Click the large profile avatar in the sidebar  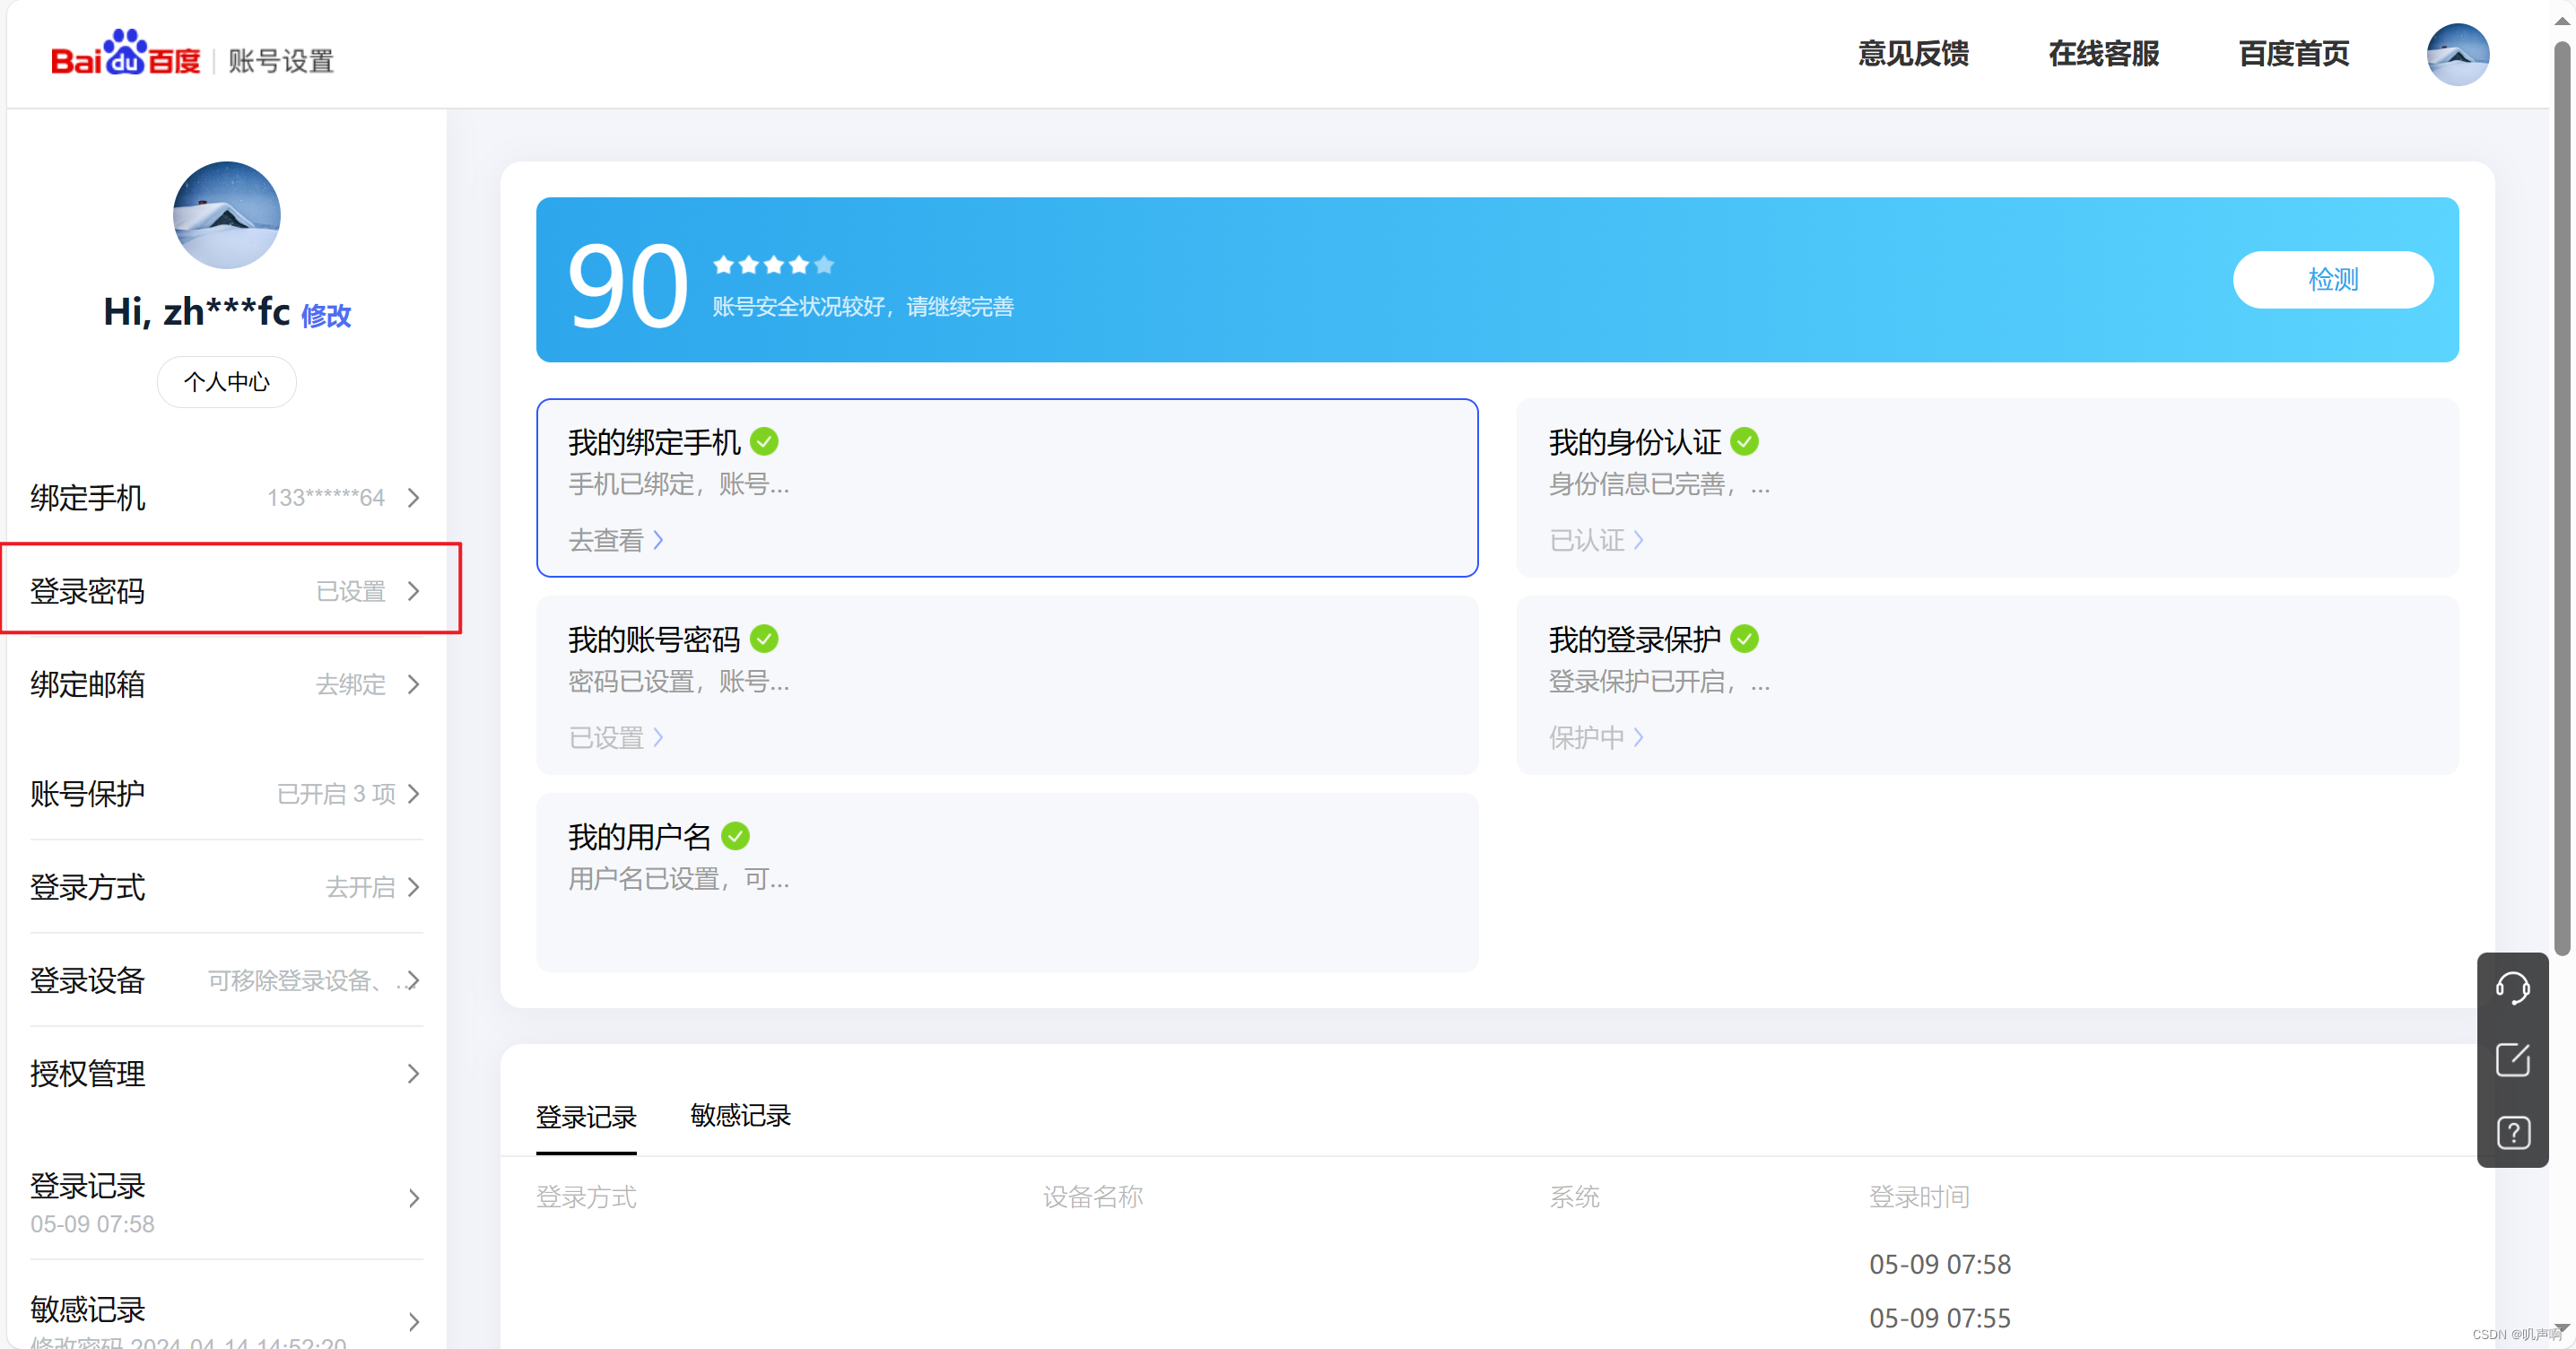[x=226, y=215]
